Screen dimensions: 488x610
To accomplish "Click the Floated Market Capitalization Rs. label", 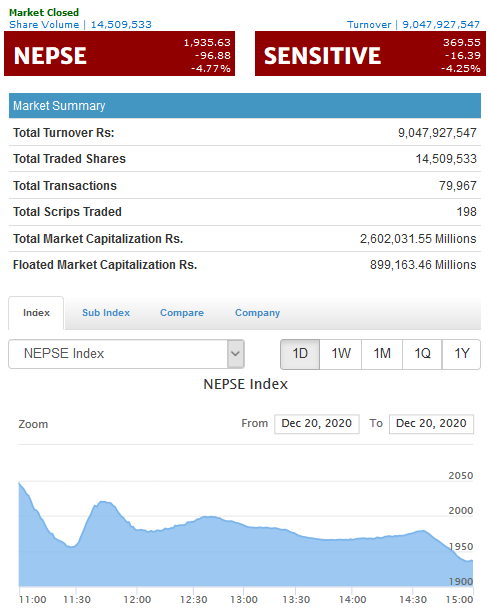I will pyautogui.click(x=105, y=265).
